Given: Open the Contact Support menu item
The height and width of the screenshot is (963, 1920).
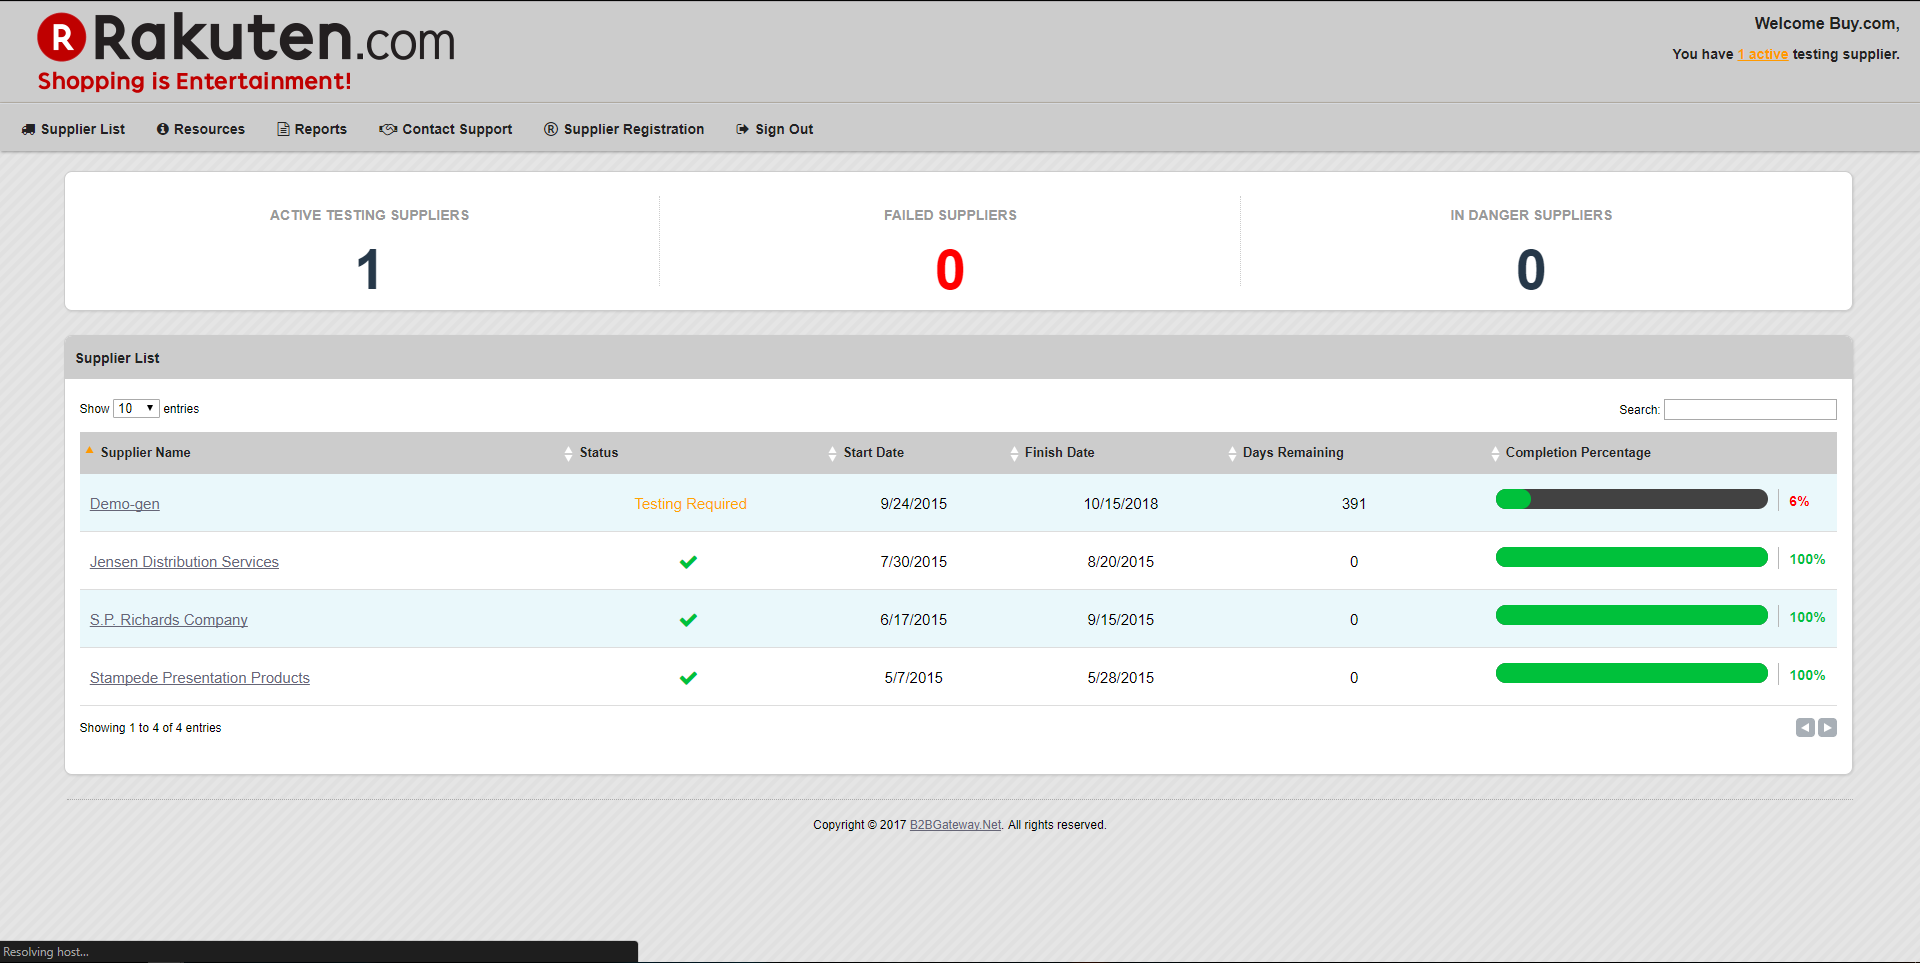Looking at the screenshot, I should pos(446,129).
